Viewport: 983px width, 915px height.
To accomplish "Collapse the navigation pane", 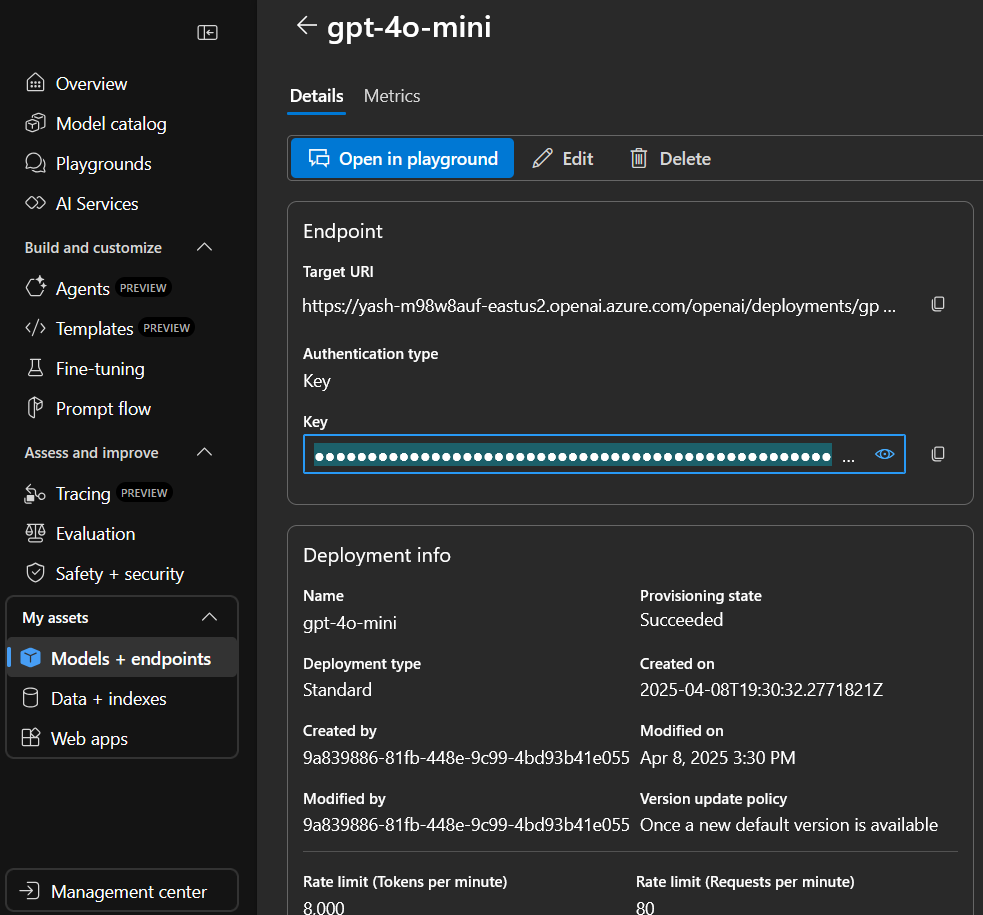I will 207,32.
